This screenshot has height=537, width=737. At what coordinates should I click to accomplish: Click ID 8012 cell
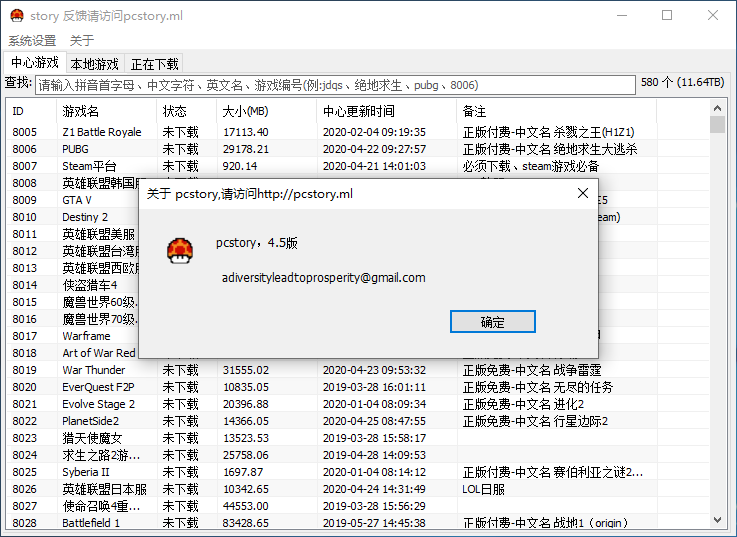click(x=24, y=251)
